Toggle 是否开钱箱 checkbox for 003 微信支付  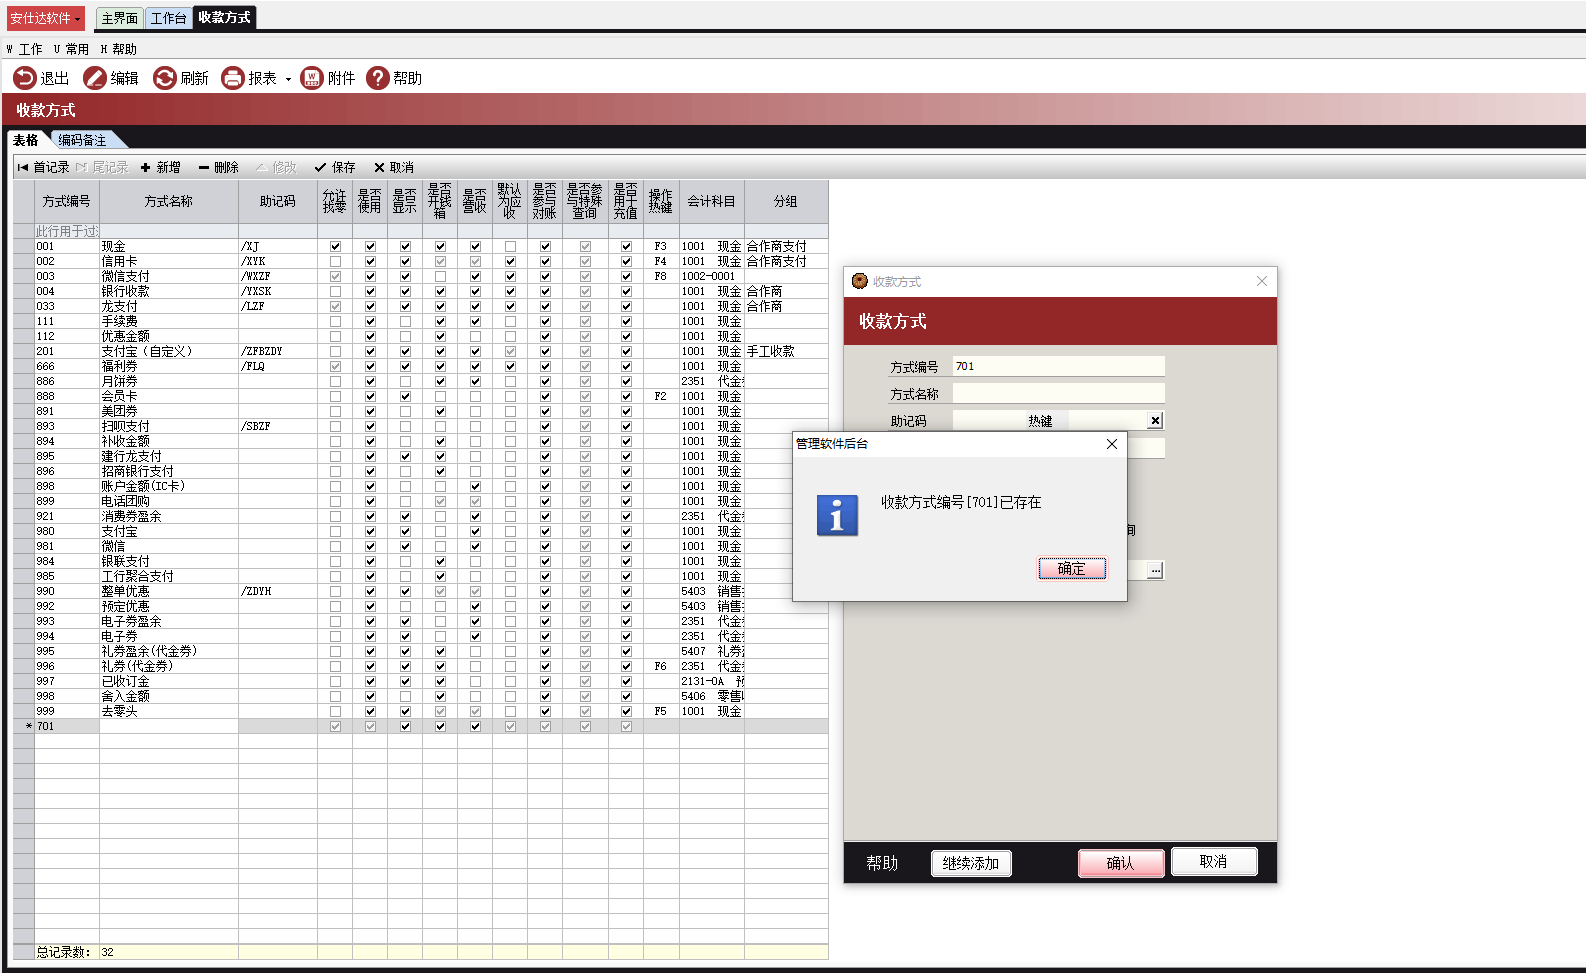pyautogui.click(x=440, y=276)
